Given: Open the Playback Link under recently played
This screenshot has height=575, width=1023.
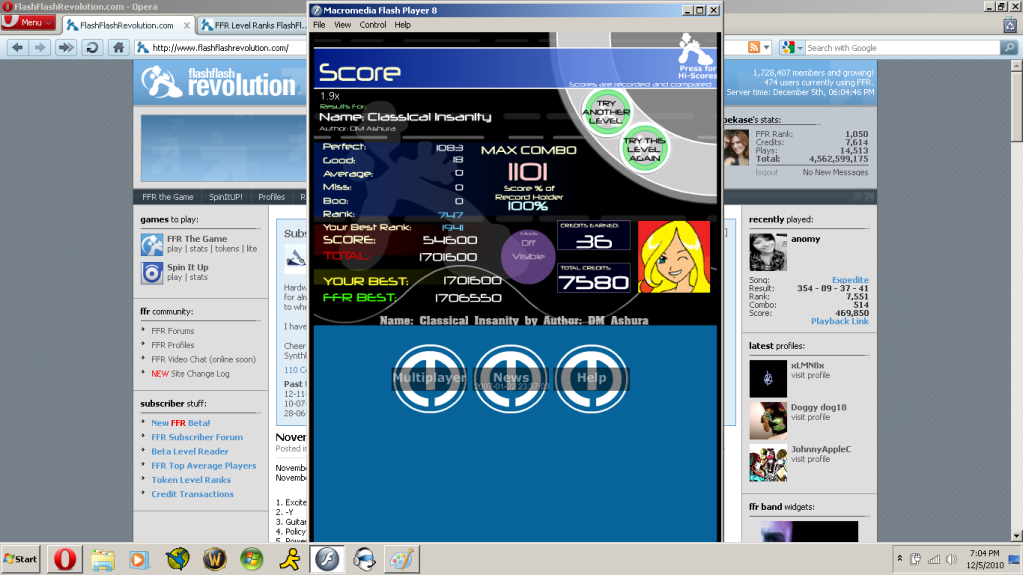Looking at the screenshot, I should 839,321.
